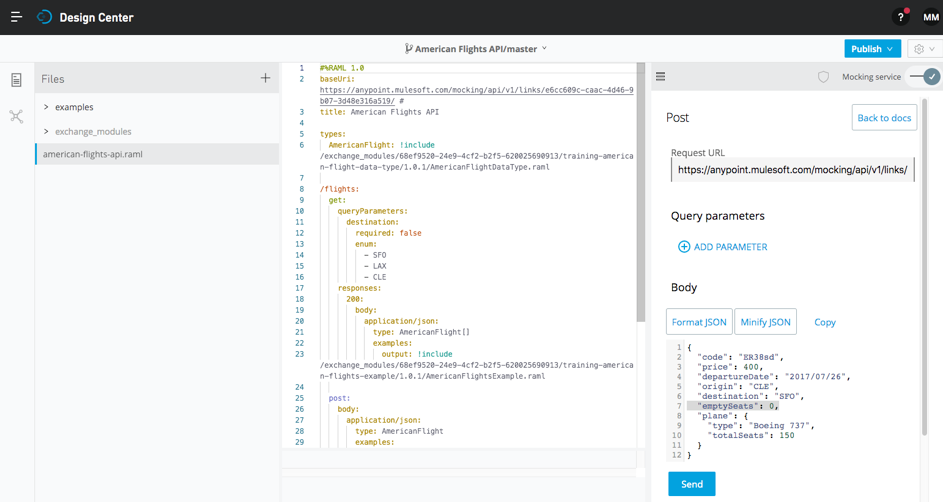943x502 pixels.
Task: Toggle the Mocking service switch
Action: [x=925, y=76]
